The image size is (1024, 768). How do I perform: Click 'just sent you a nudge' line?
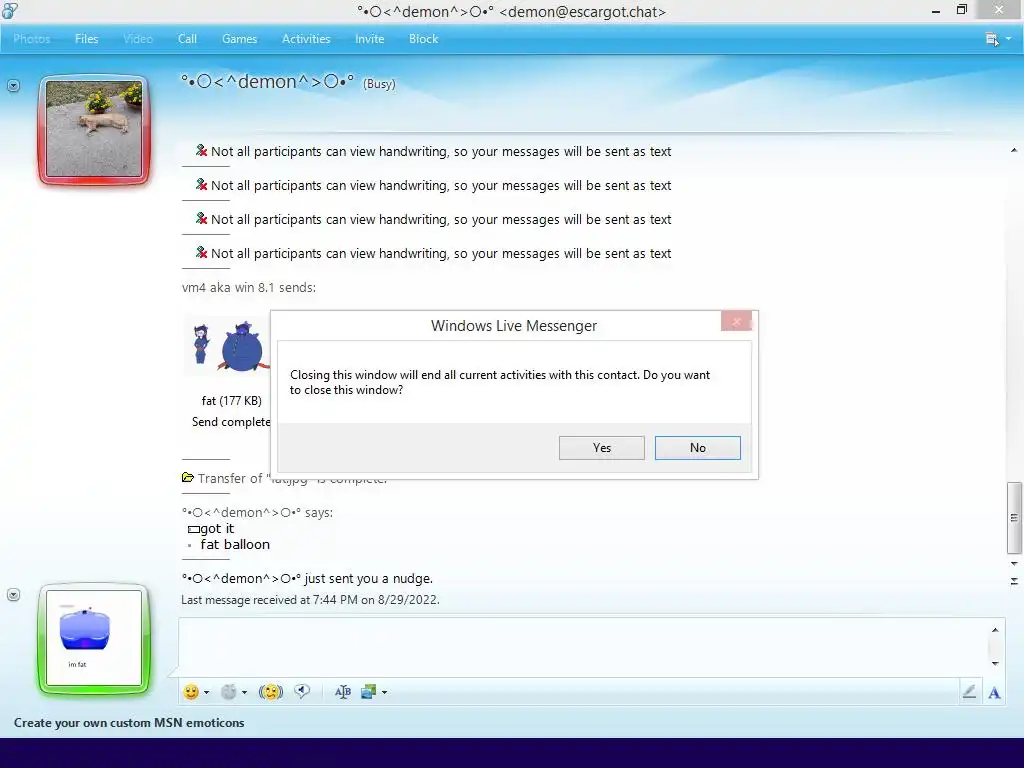point(307,579)
